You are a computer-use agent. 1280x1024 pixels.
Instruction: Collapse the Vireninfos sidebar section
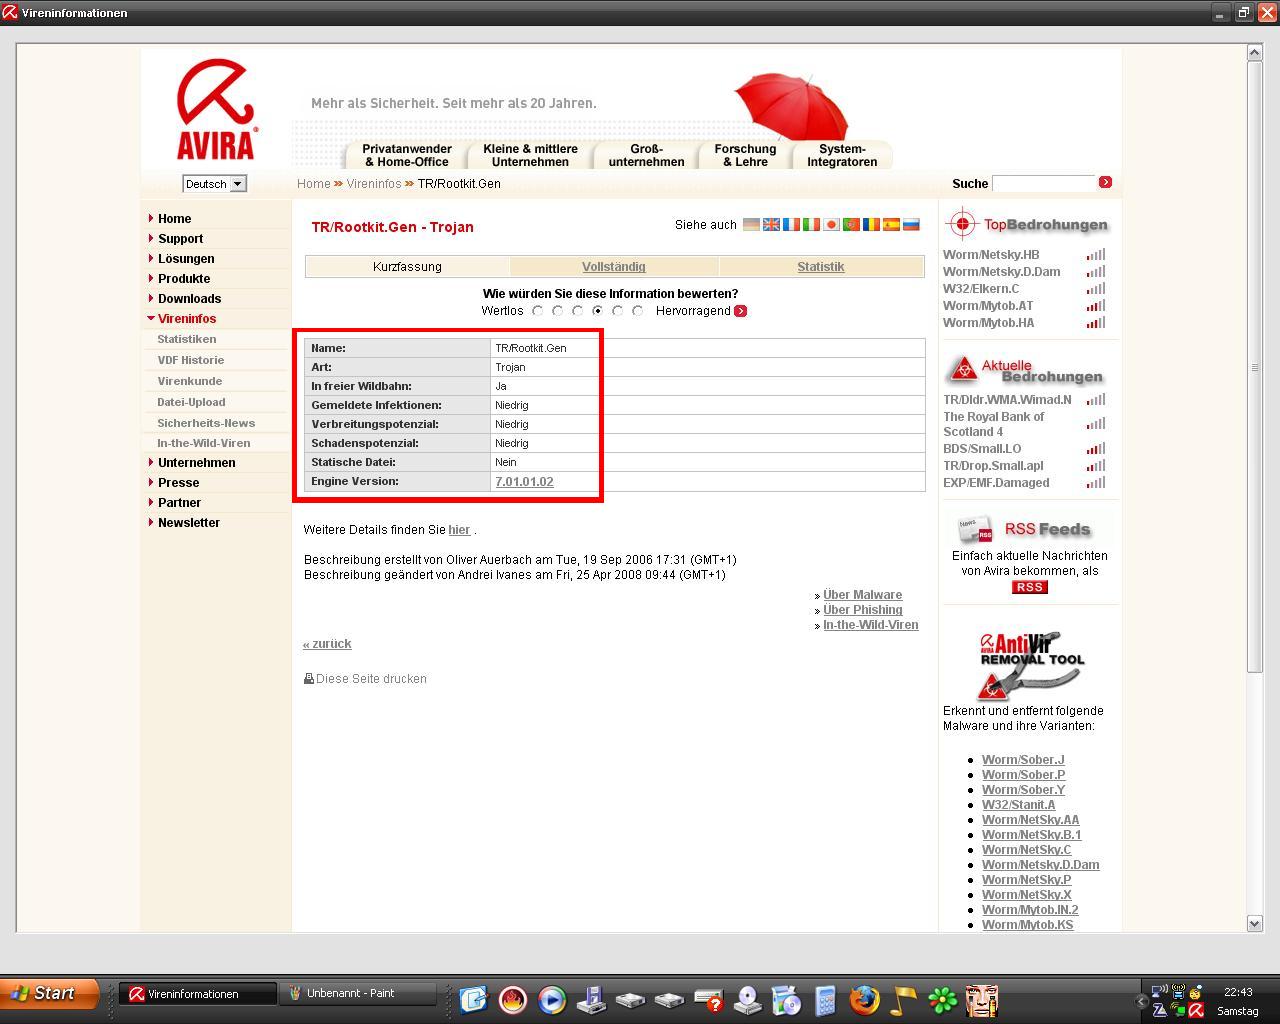coord(186,318)
